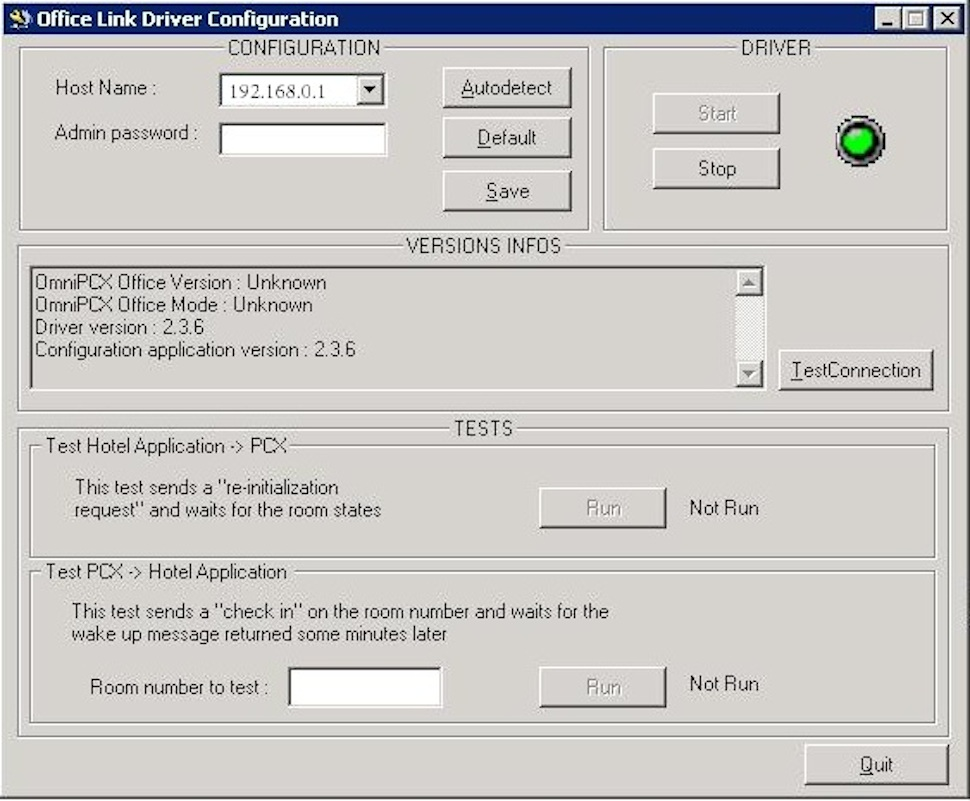Minimize the Office Link Driver Configuration window
The height and width of the screenshot is (801, 970).
point(888,19)
